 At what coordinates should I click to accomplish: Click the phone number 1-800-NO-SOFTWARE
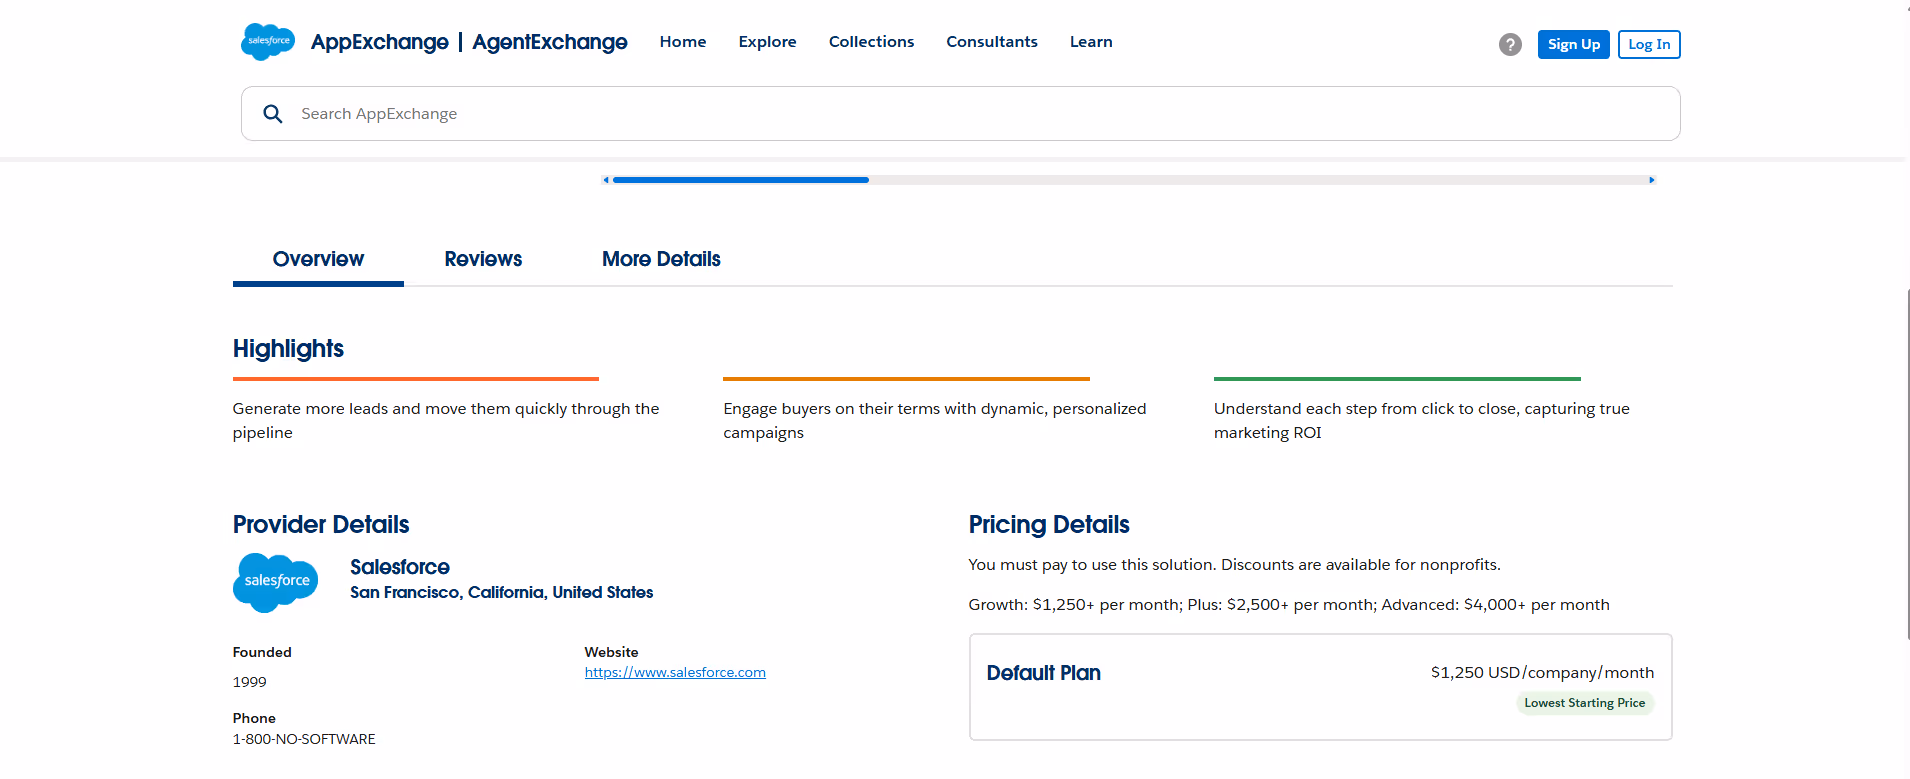coord(304,740)
